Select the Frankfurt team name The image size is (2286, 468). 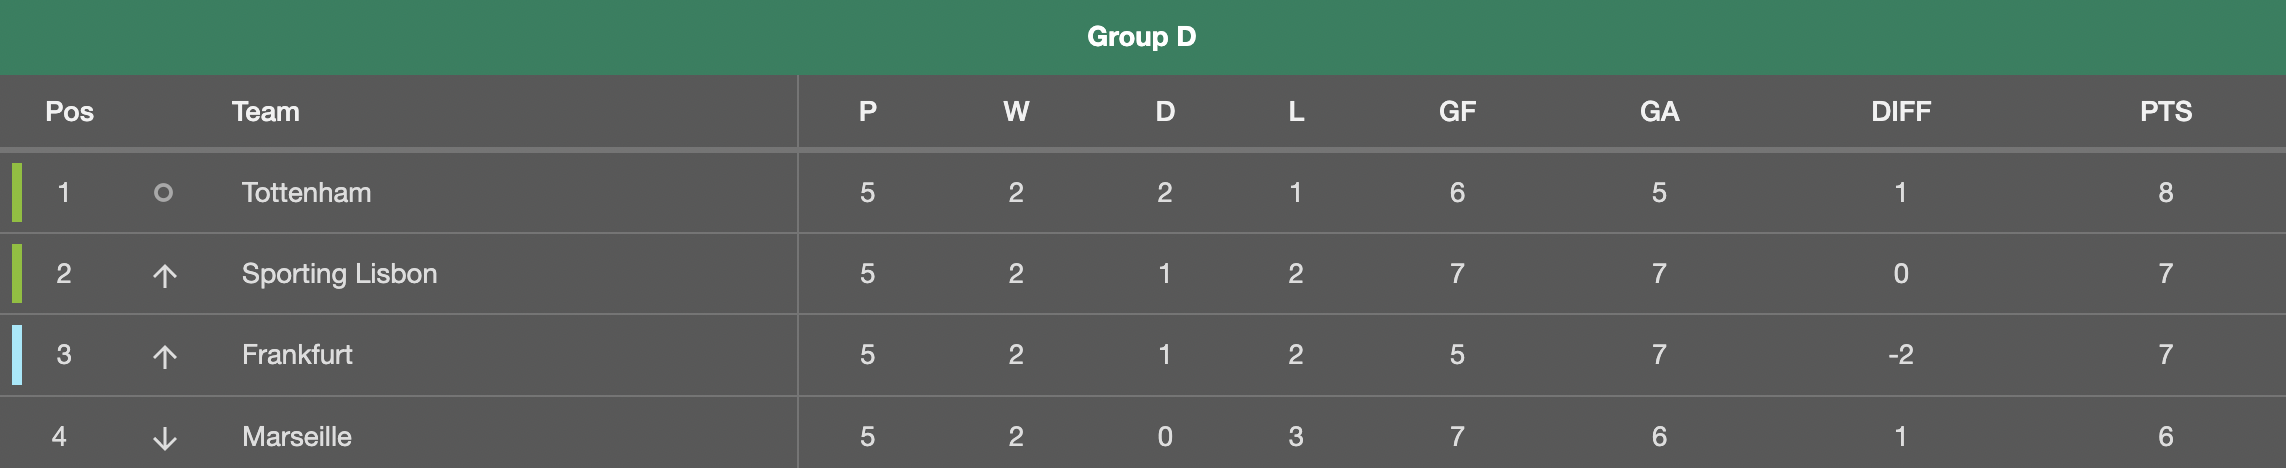(297, 355)
